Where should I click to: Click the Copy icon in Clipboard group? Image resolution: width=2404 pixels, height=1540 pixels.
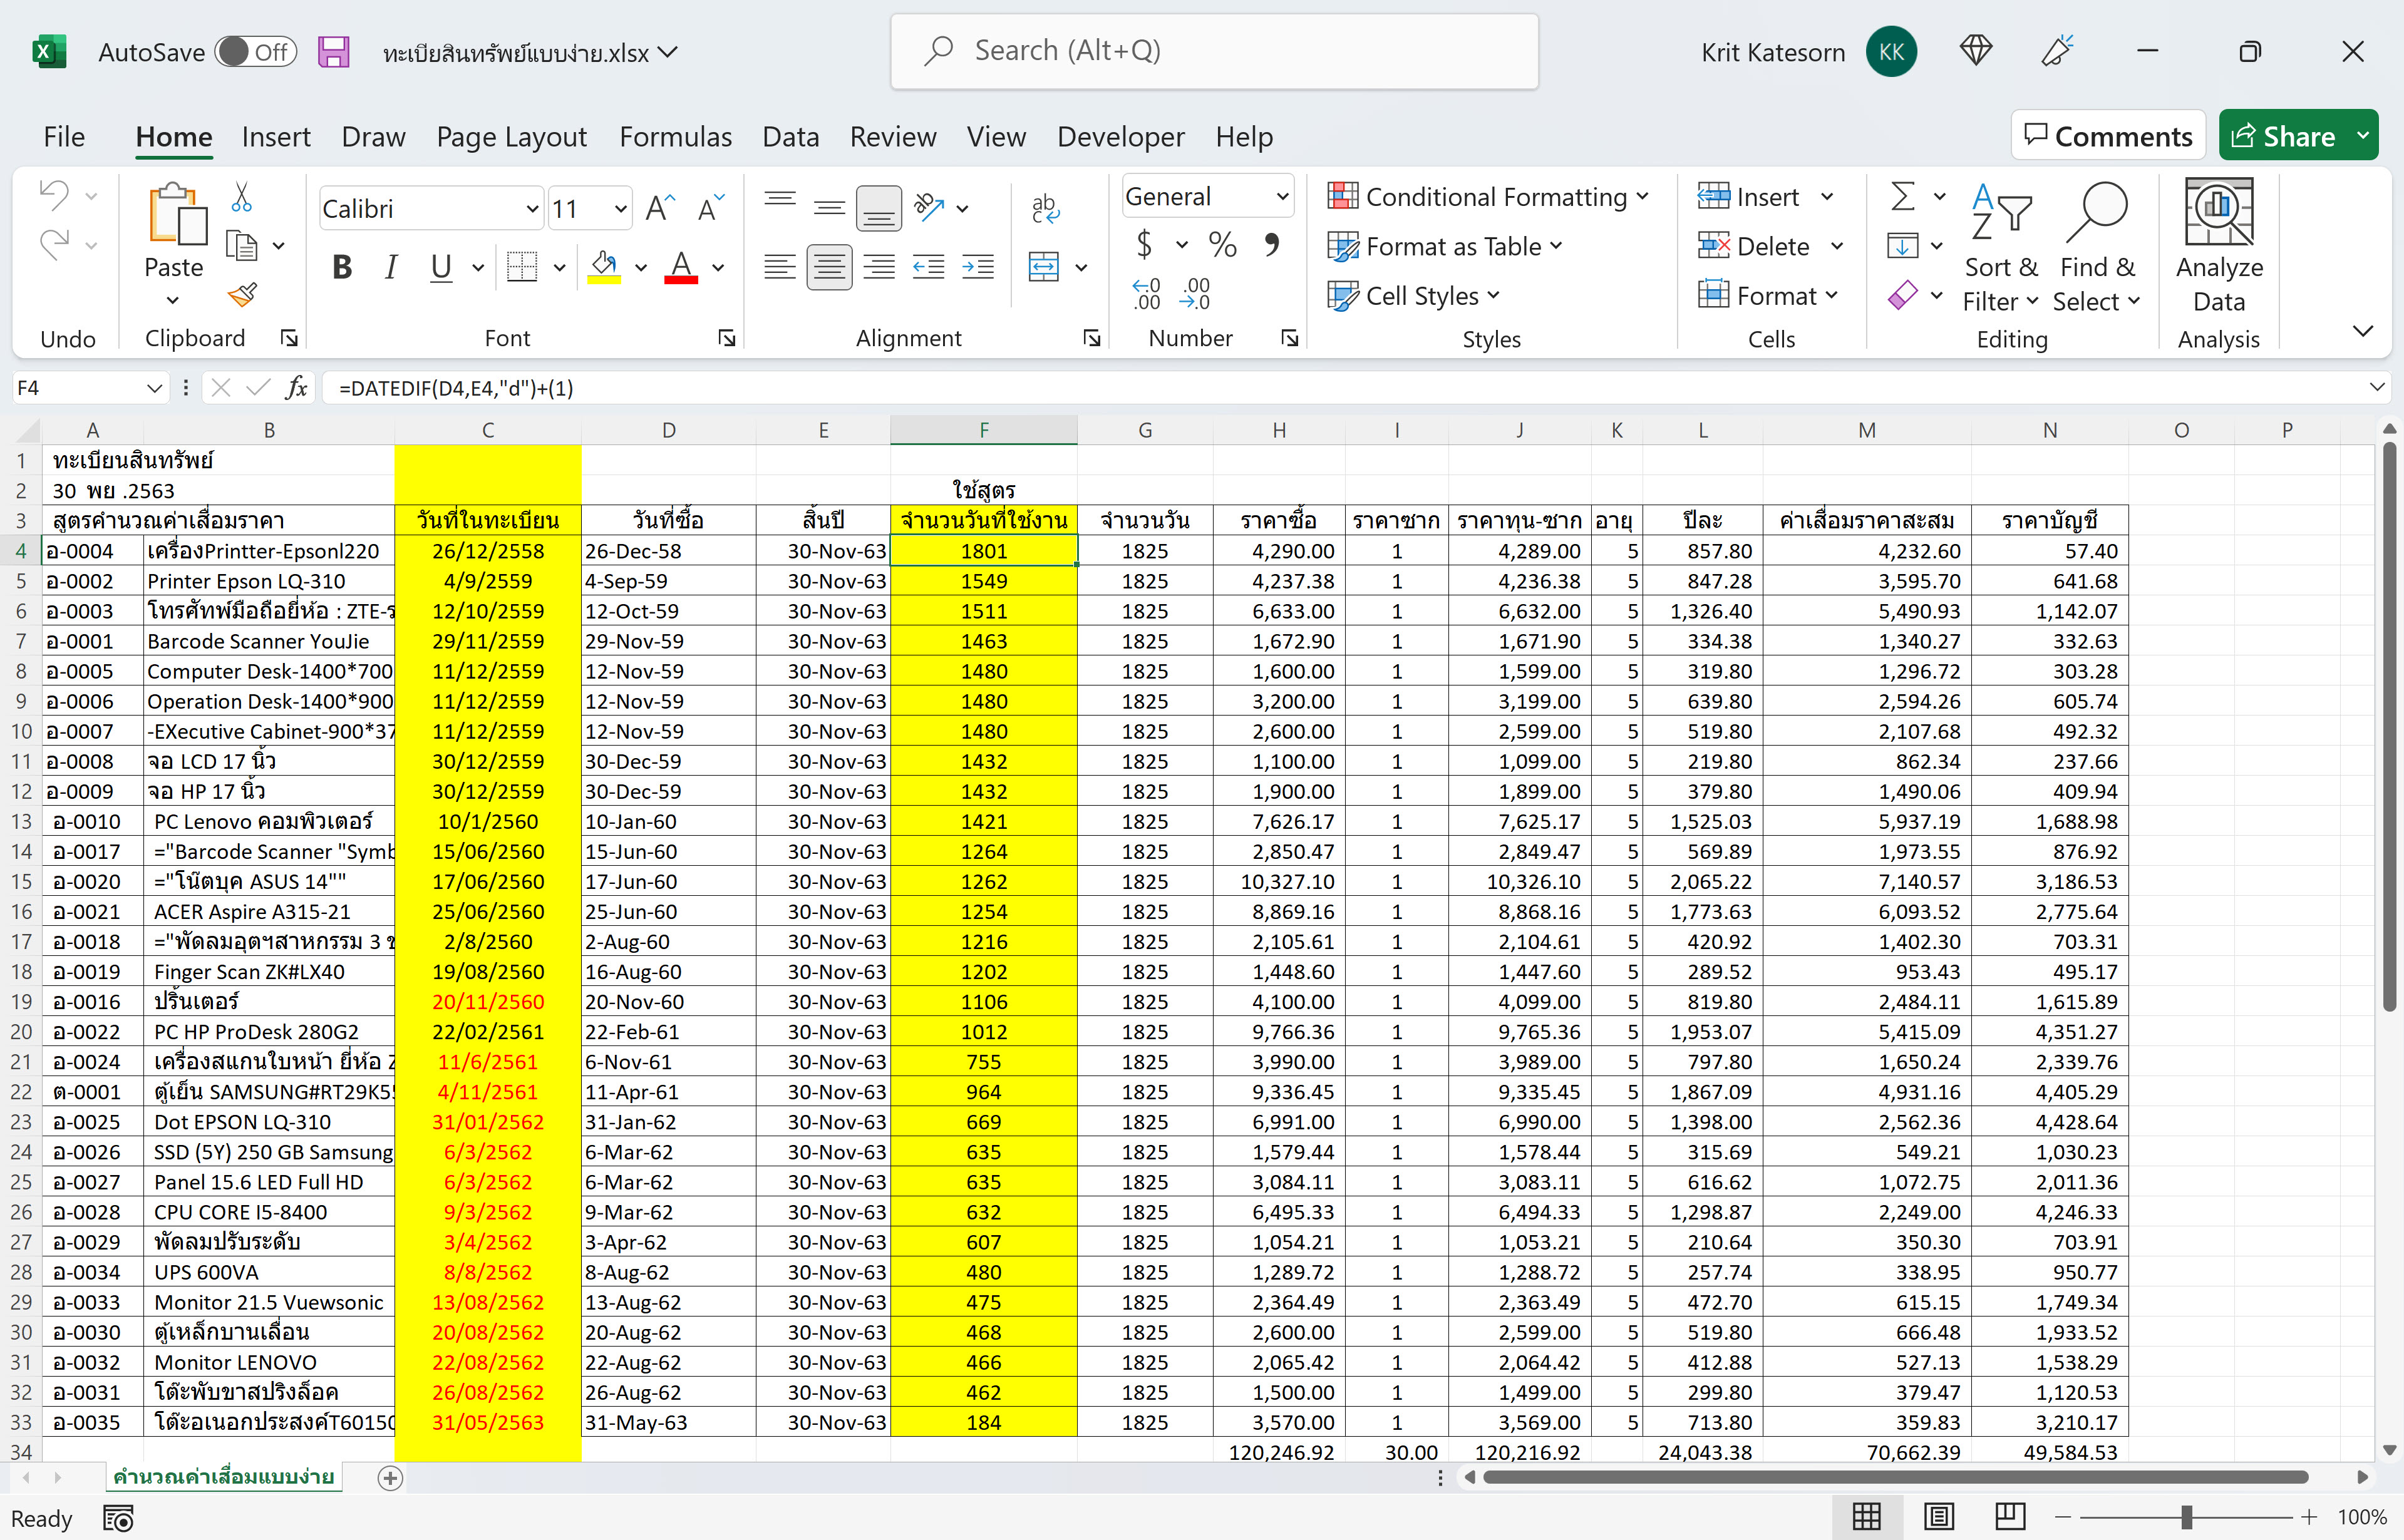click(x=242, y=245)
